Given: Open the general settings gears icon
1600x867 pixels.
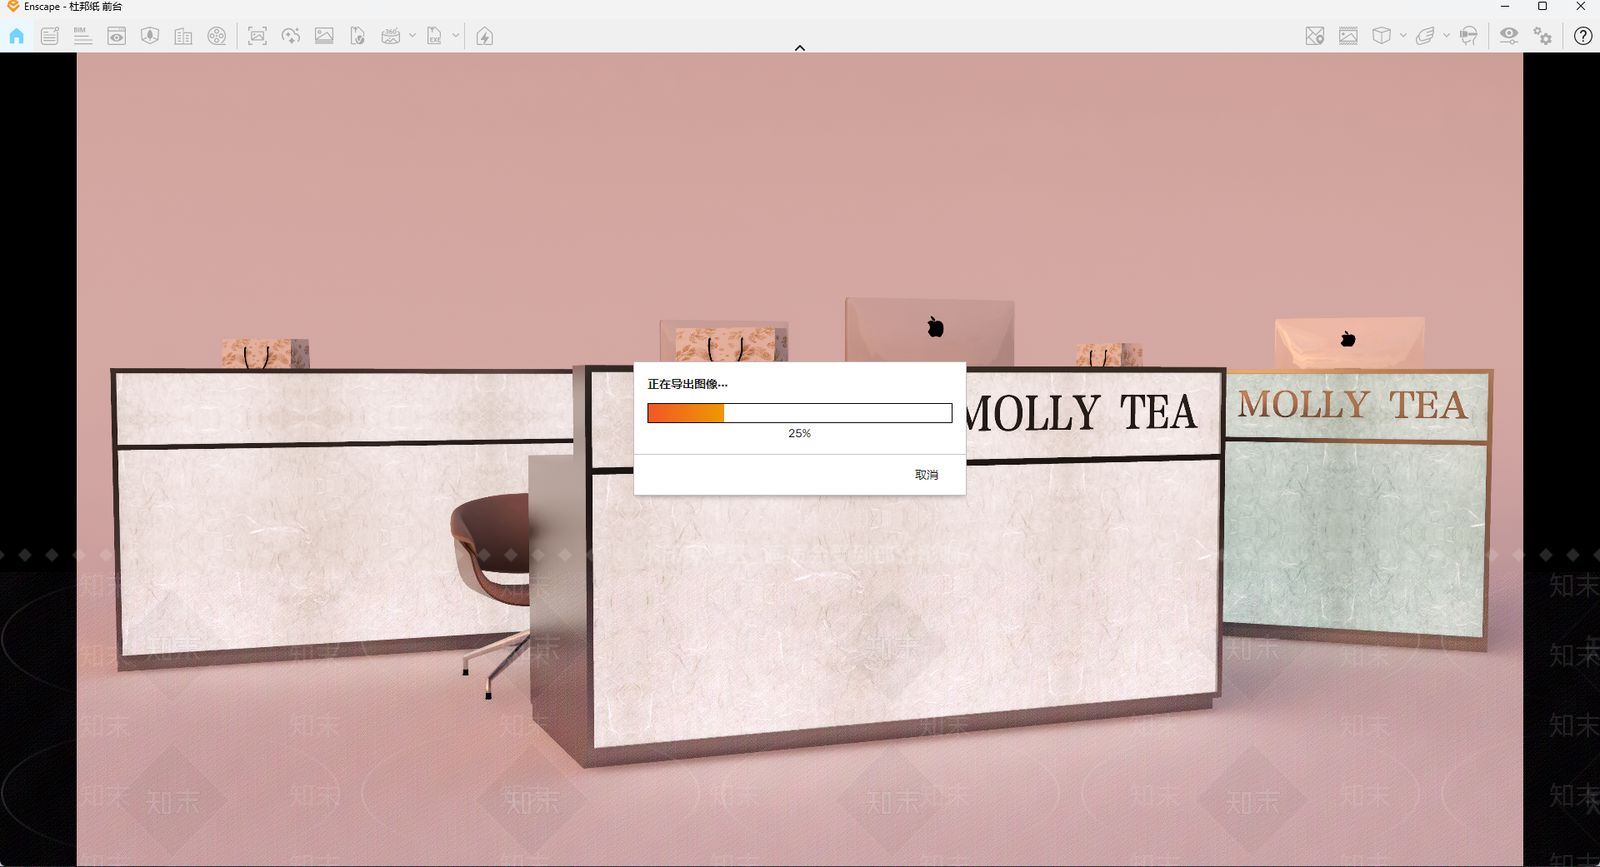Looking at the screenshot, I should (x=1543, y=36).
